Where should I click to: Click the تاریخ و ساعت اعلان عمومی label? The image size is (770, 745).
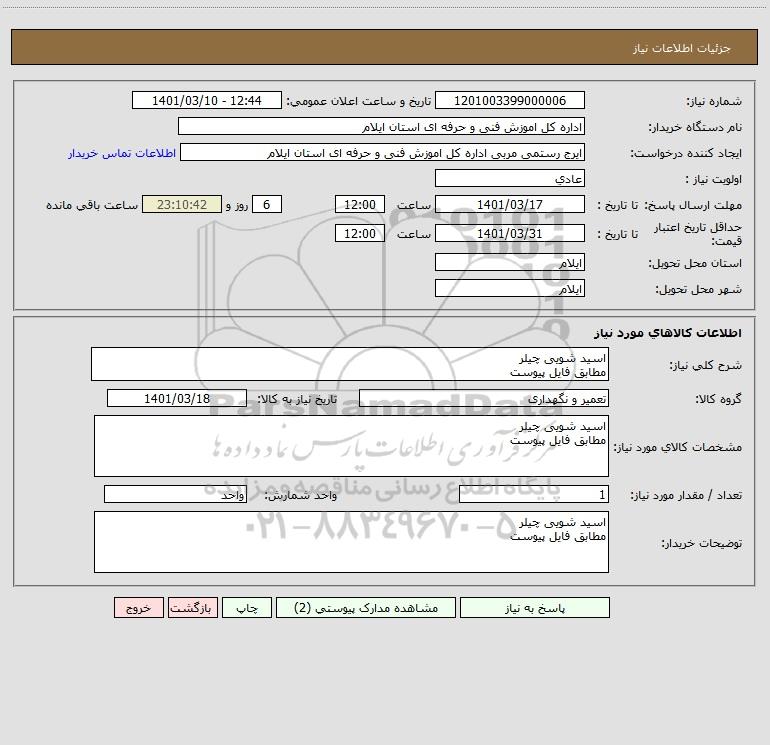(x=359, y=101)
